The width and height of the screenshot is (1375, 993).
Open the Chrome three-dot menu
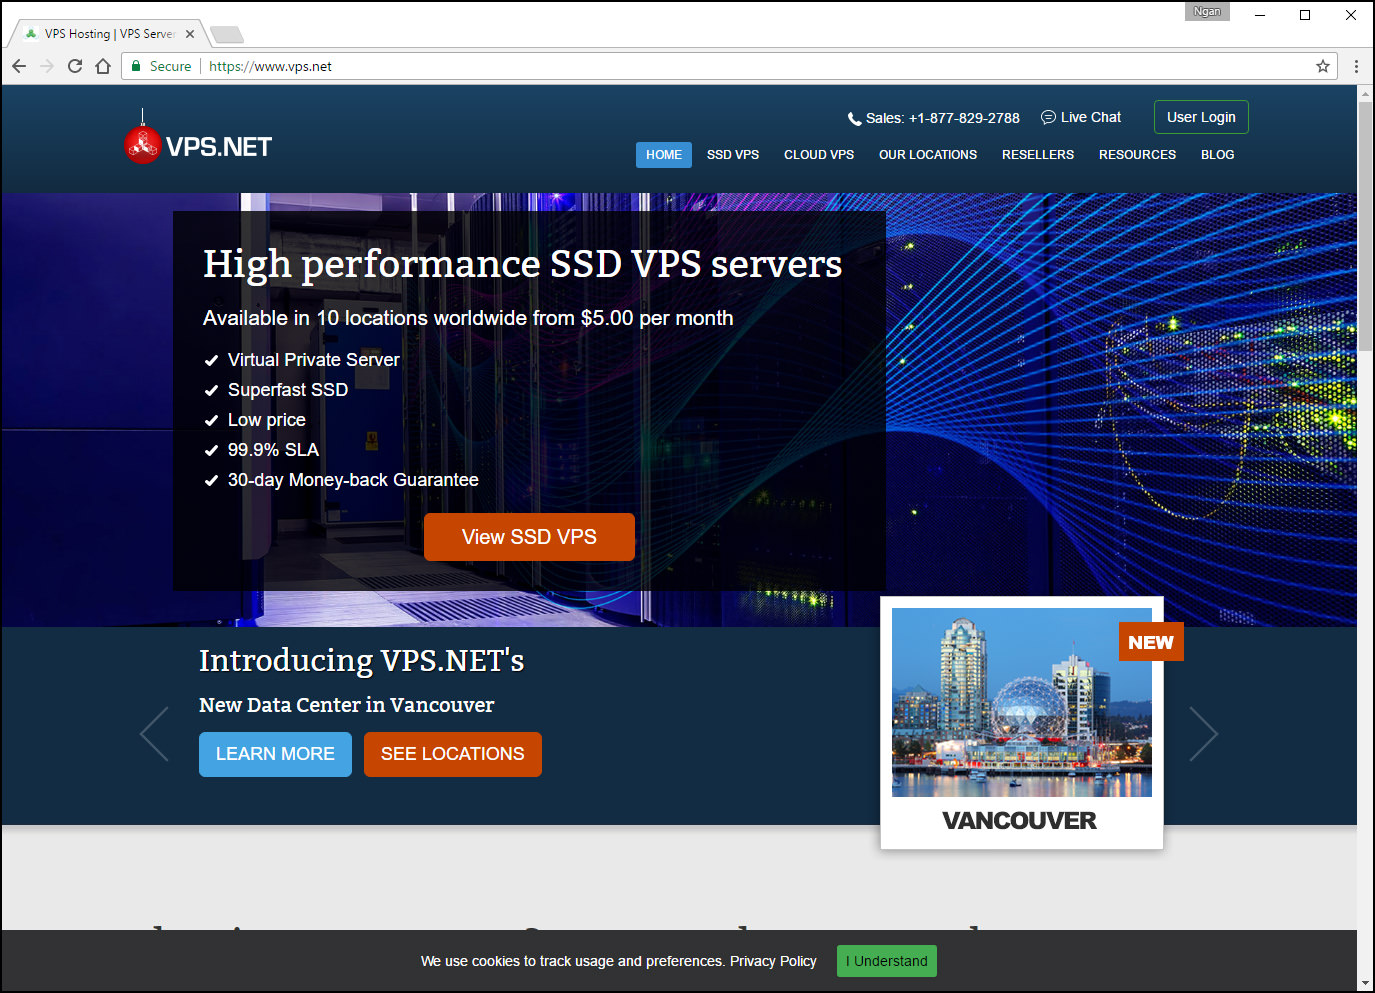[x=1356, y=66]
